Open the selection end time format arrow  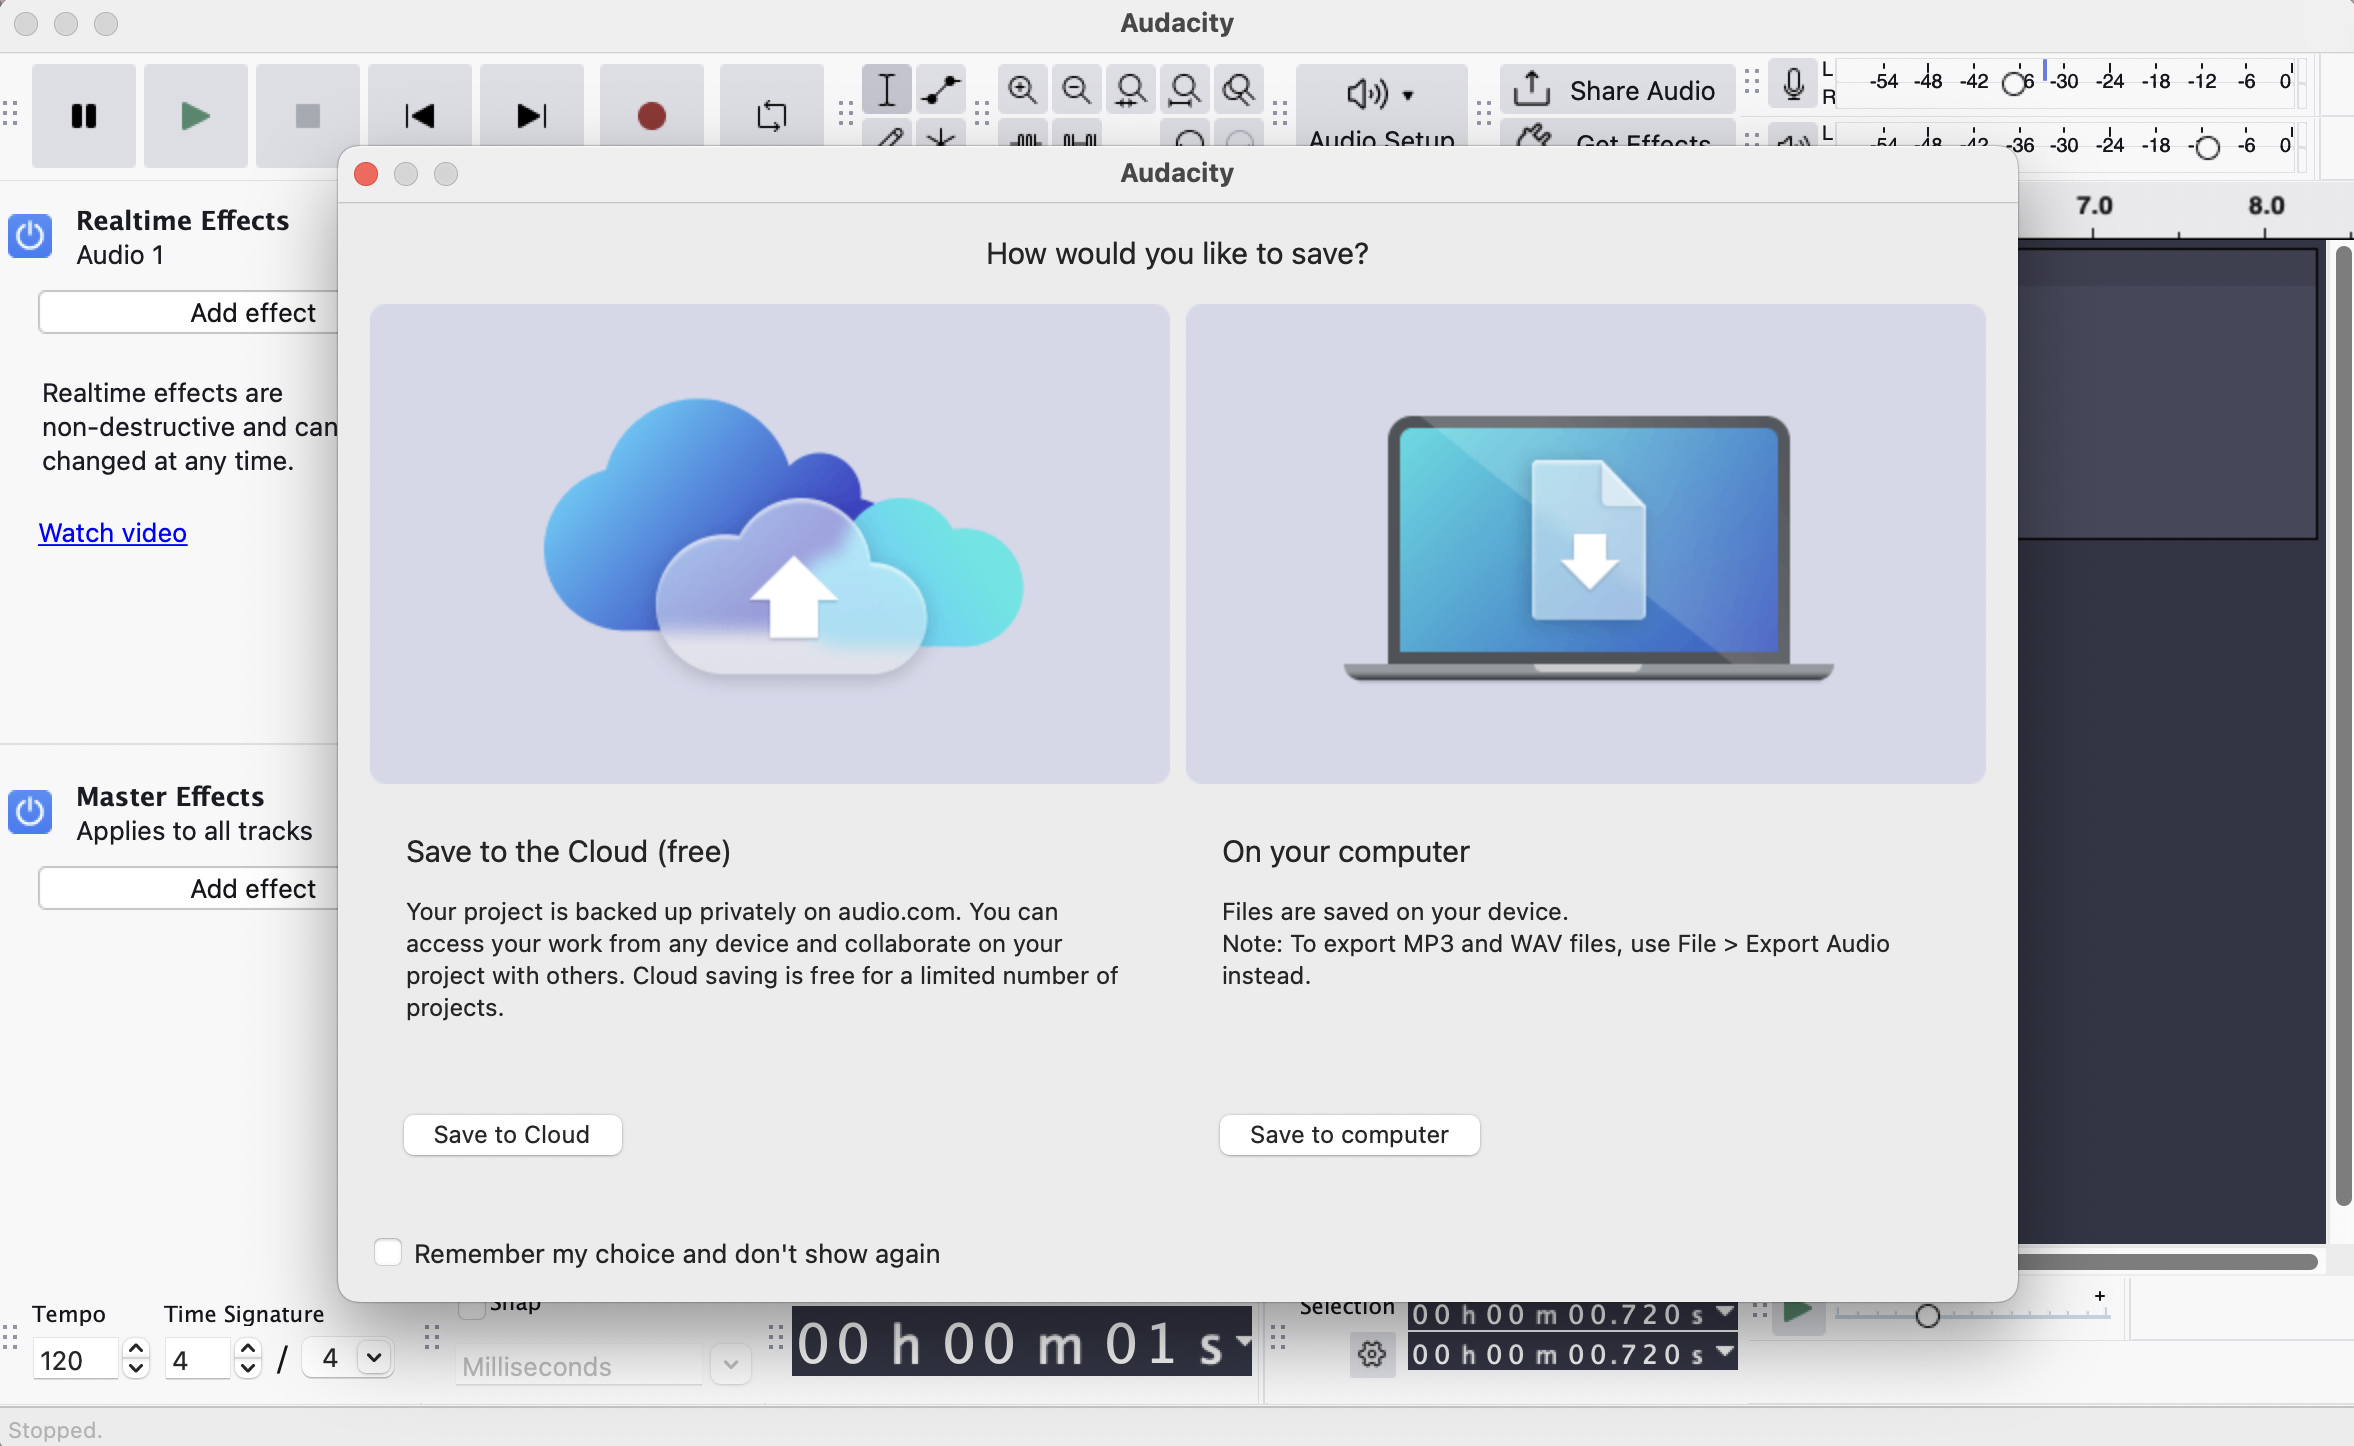[1725, 1352]
